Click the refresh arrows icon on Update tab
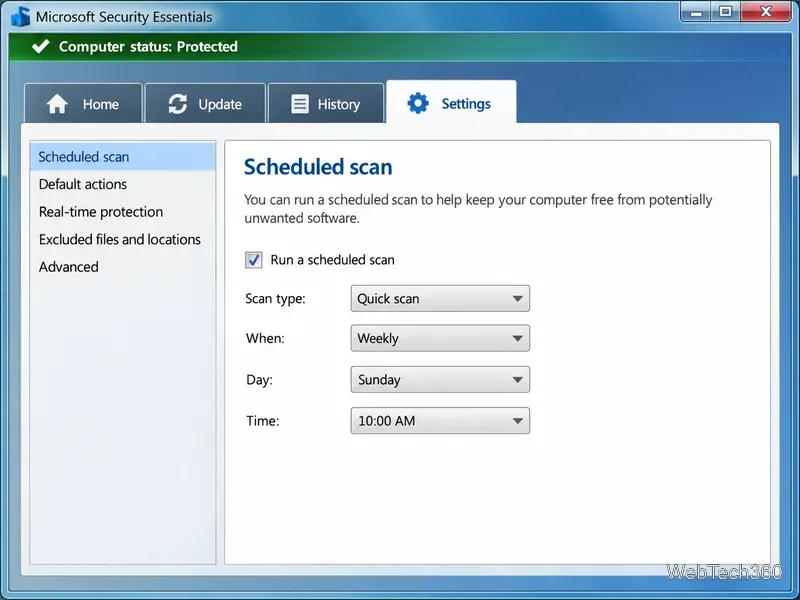 coord(178,104)
